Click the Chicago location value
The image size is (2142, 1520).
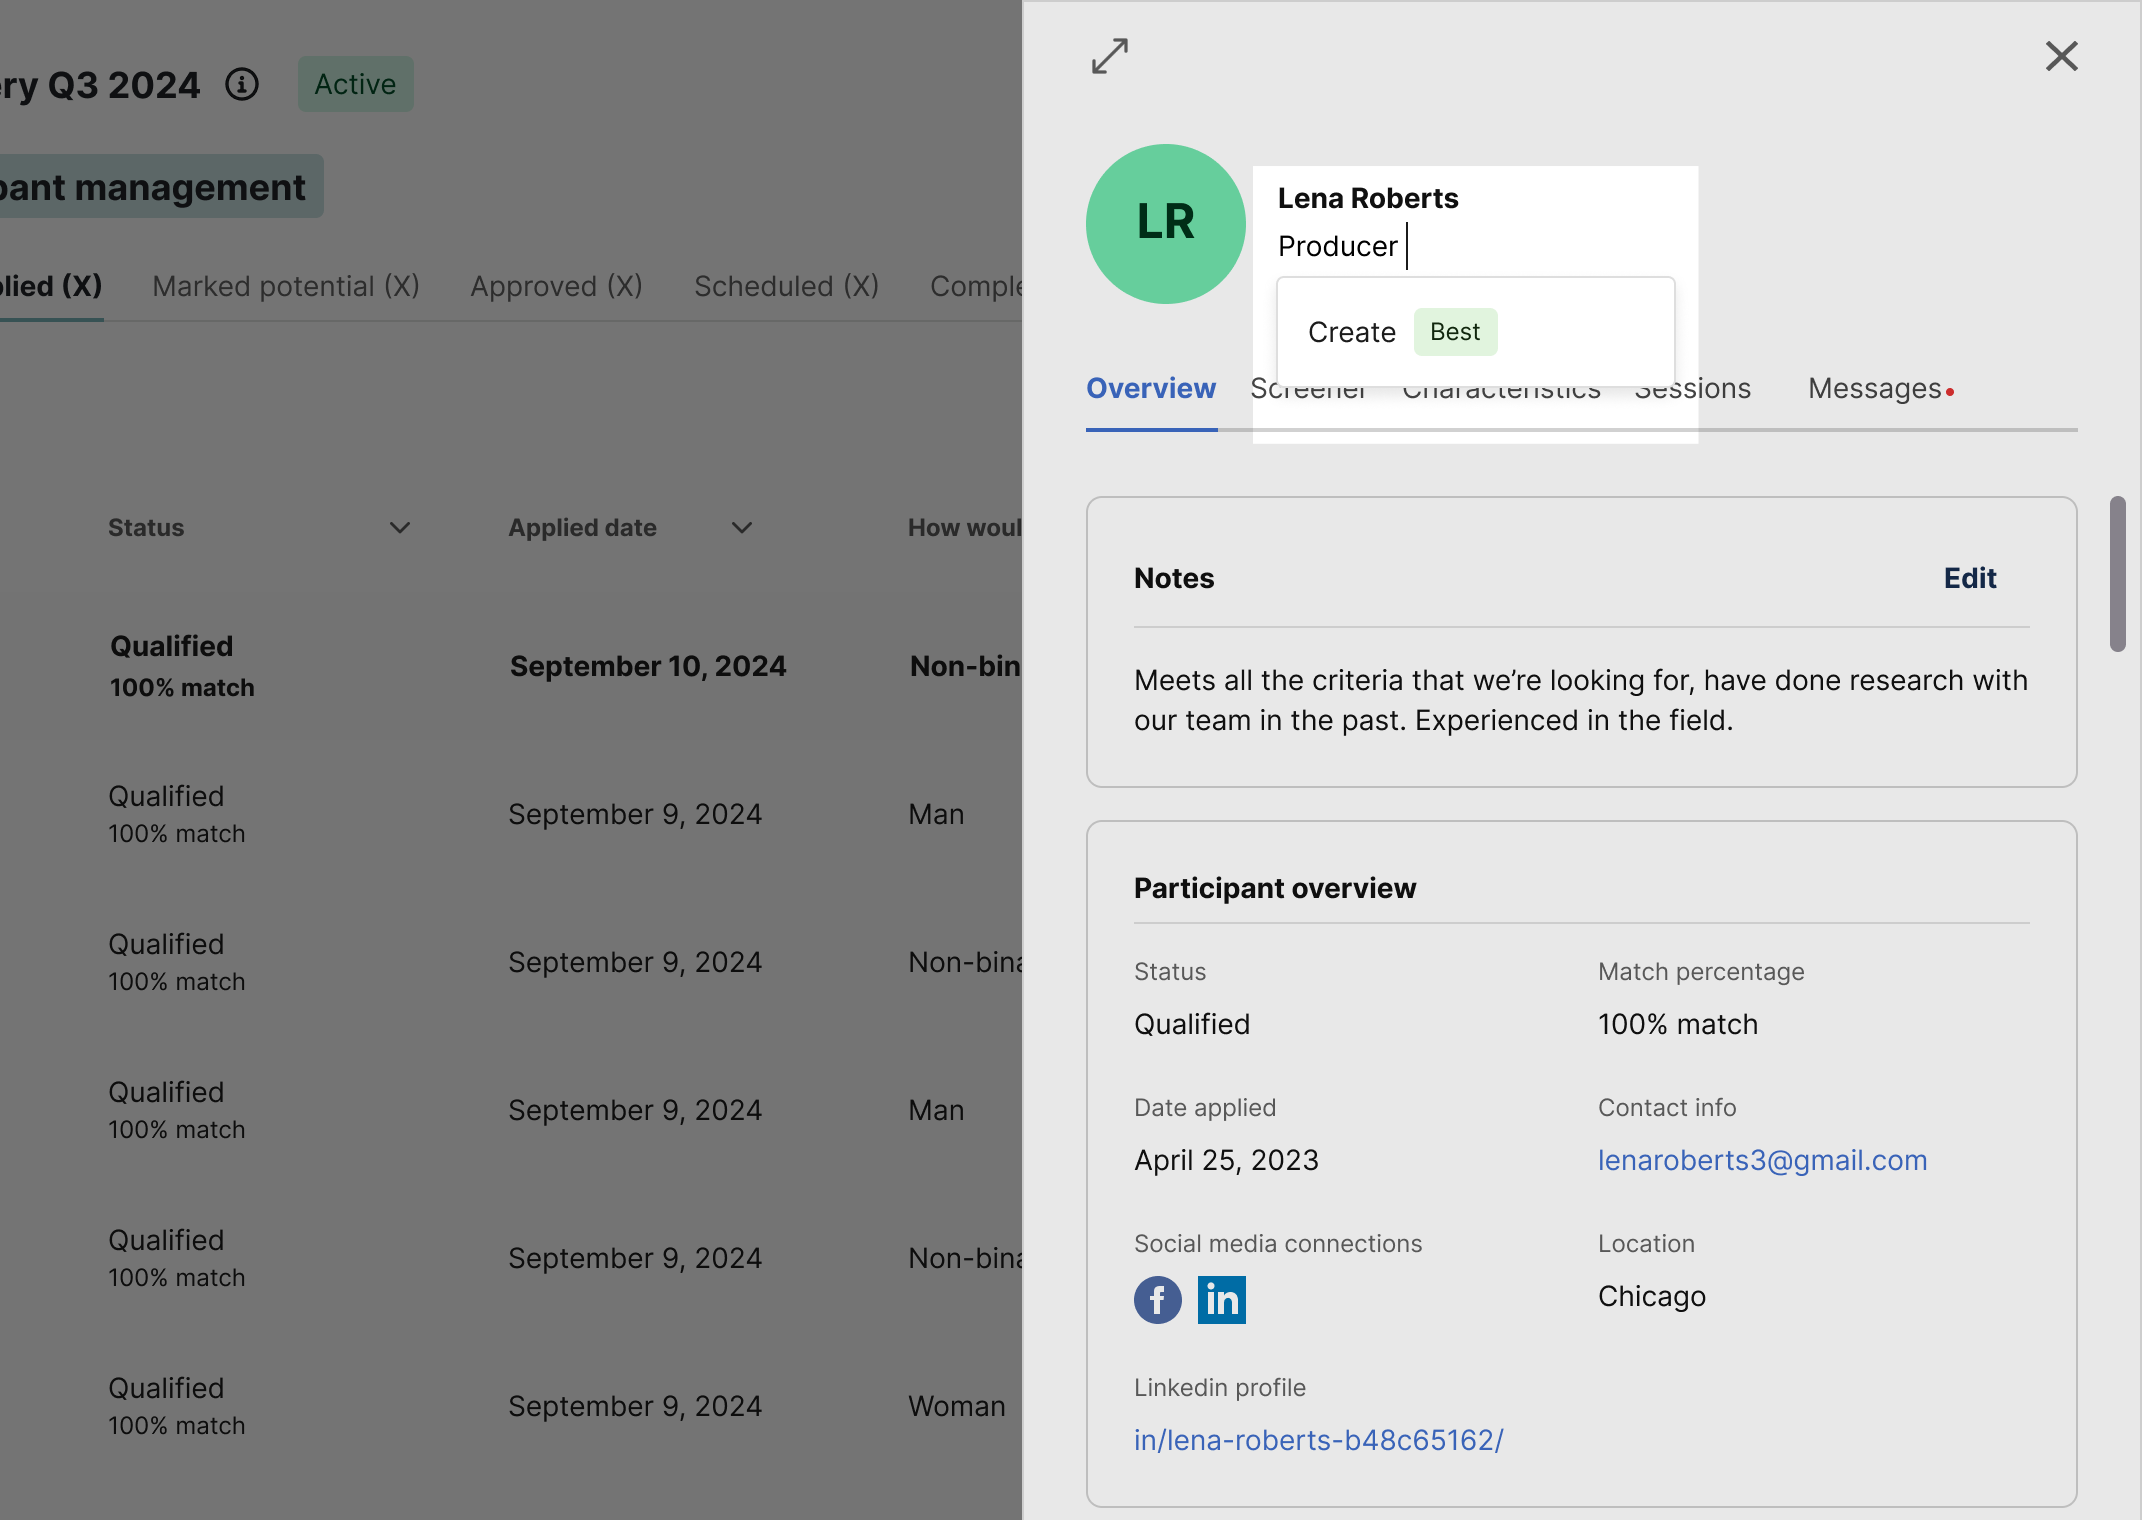click(x=1652, y=1296)
